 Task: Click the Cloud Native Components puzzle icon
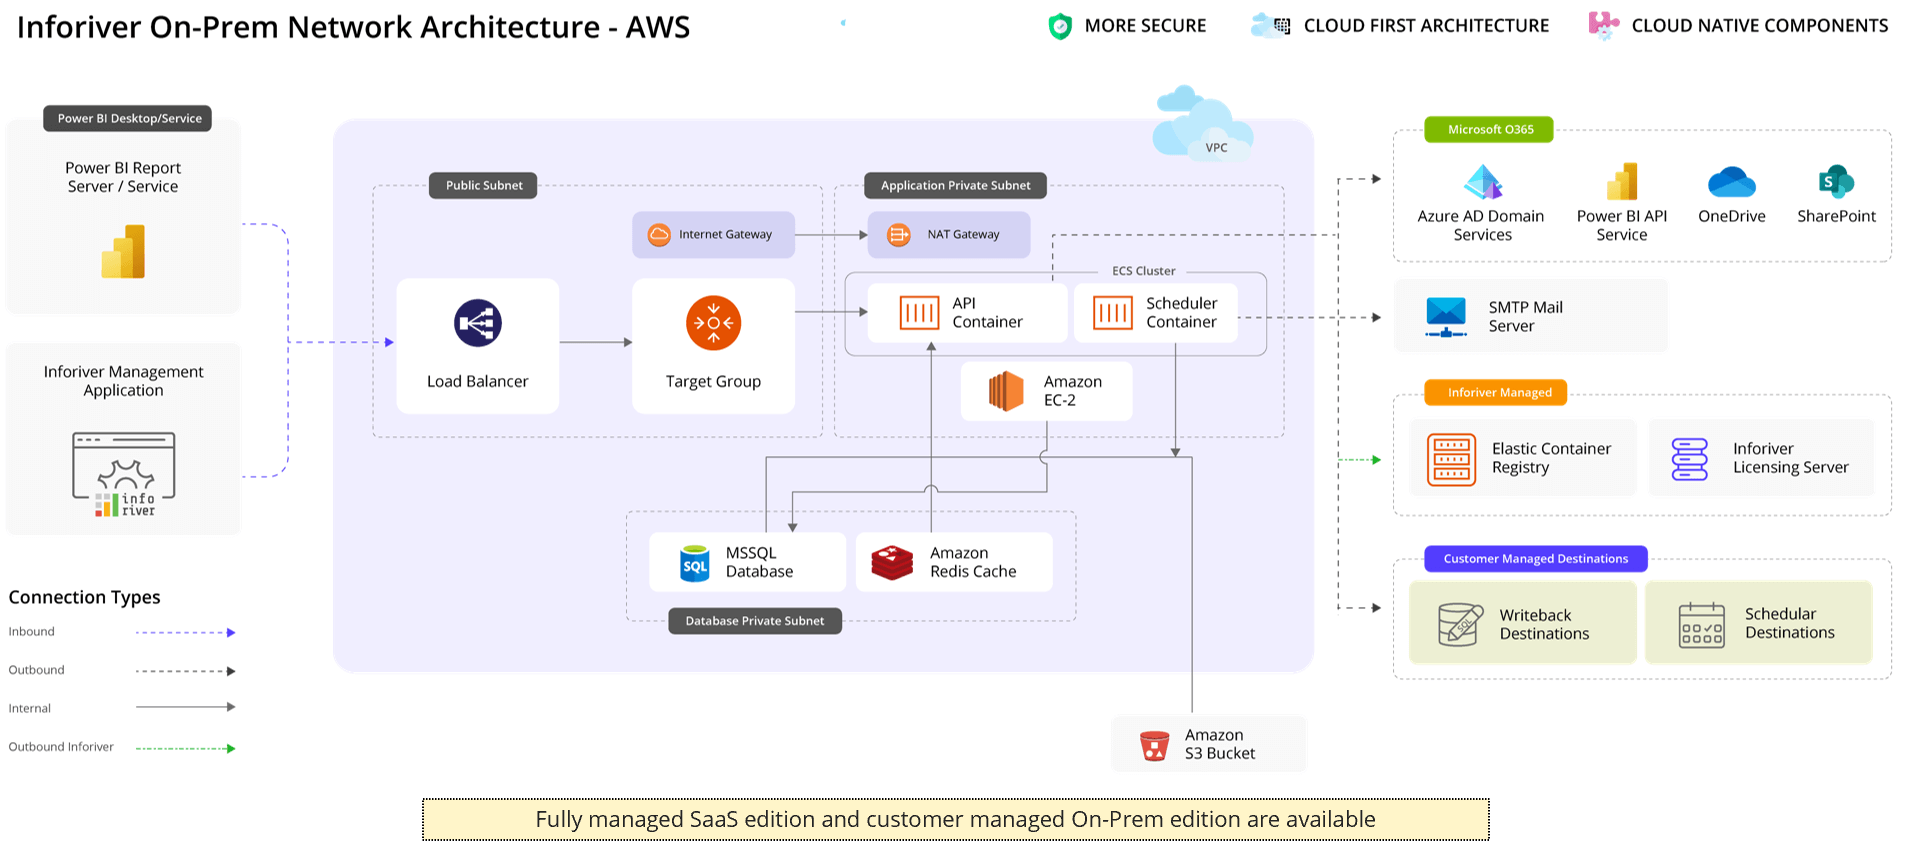(1604, 25)
